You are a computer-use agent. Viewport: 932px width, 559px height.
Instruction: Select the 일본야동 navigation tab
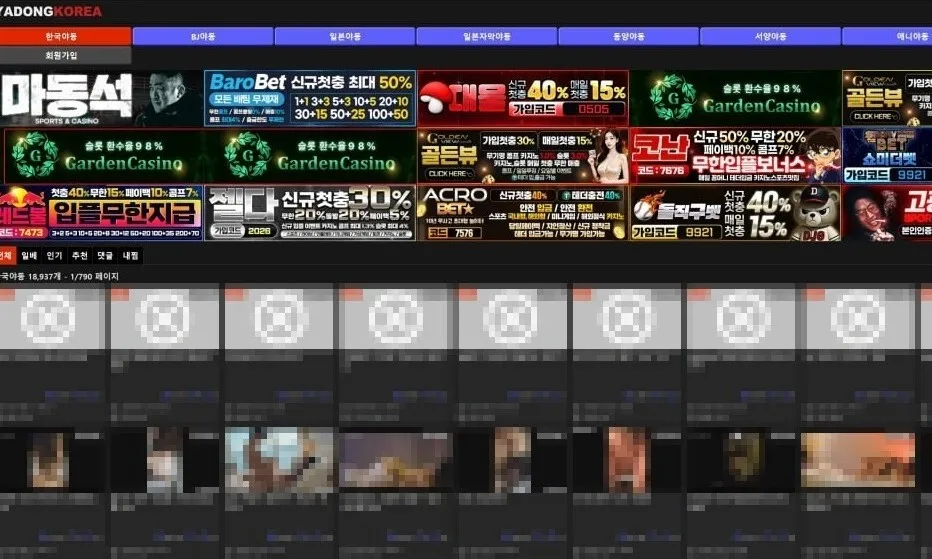coord(345,36)
